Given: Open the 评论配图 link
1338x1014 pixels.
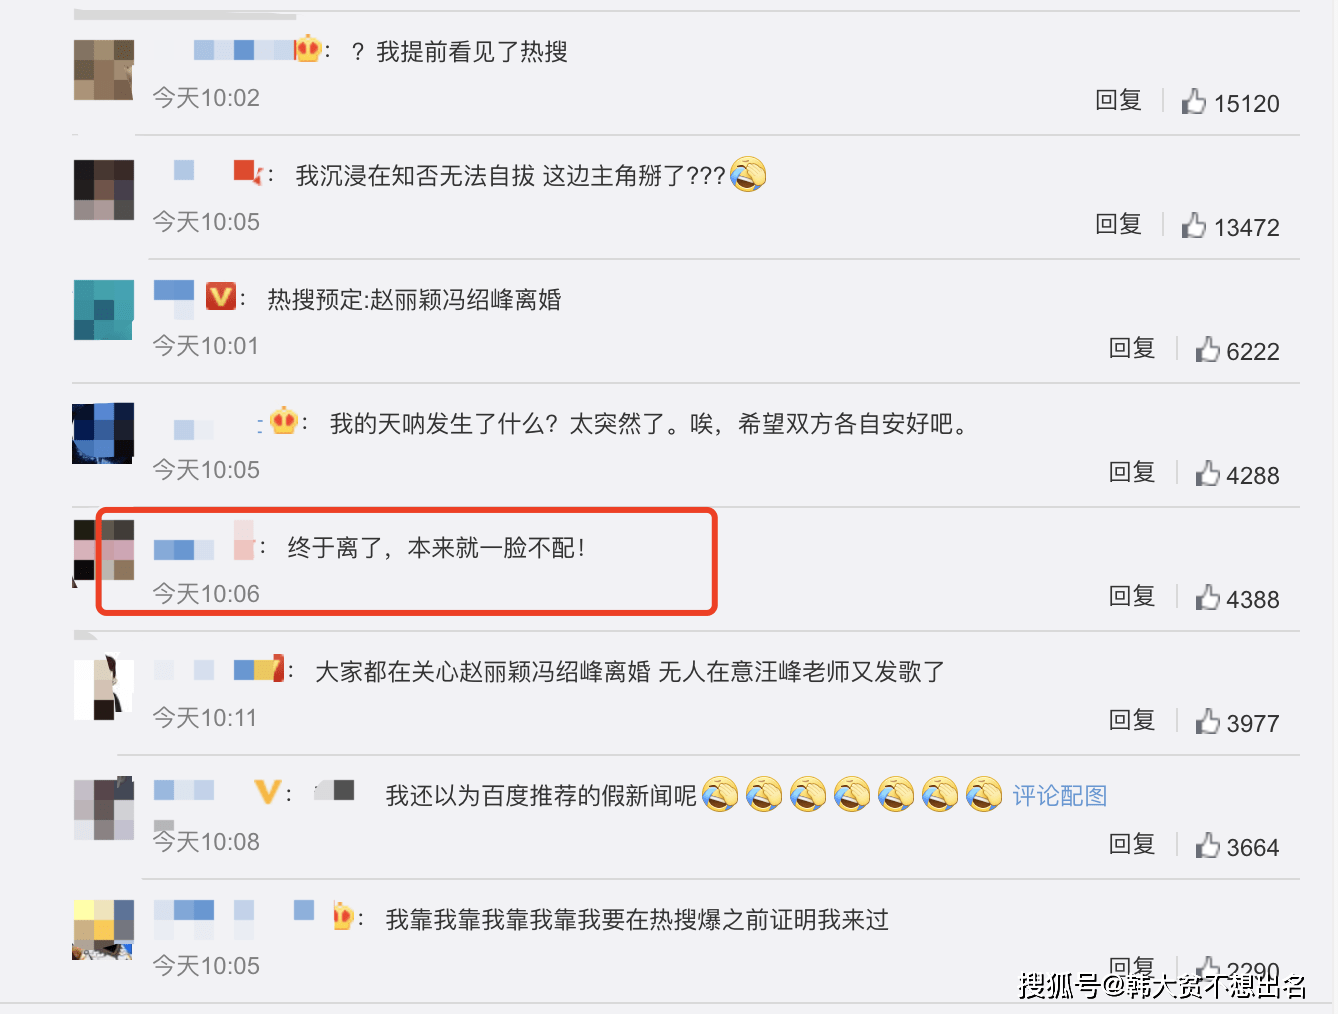Looking at the screenshot, I should [1059, 796].
